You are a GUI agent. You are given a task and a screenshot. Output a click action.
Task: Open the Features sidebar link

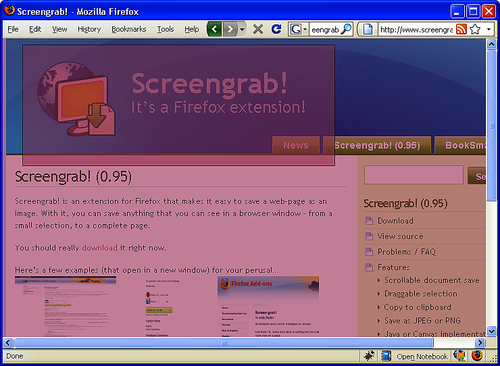click(393, 267)
